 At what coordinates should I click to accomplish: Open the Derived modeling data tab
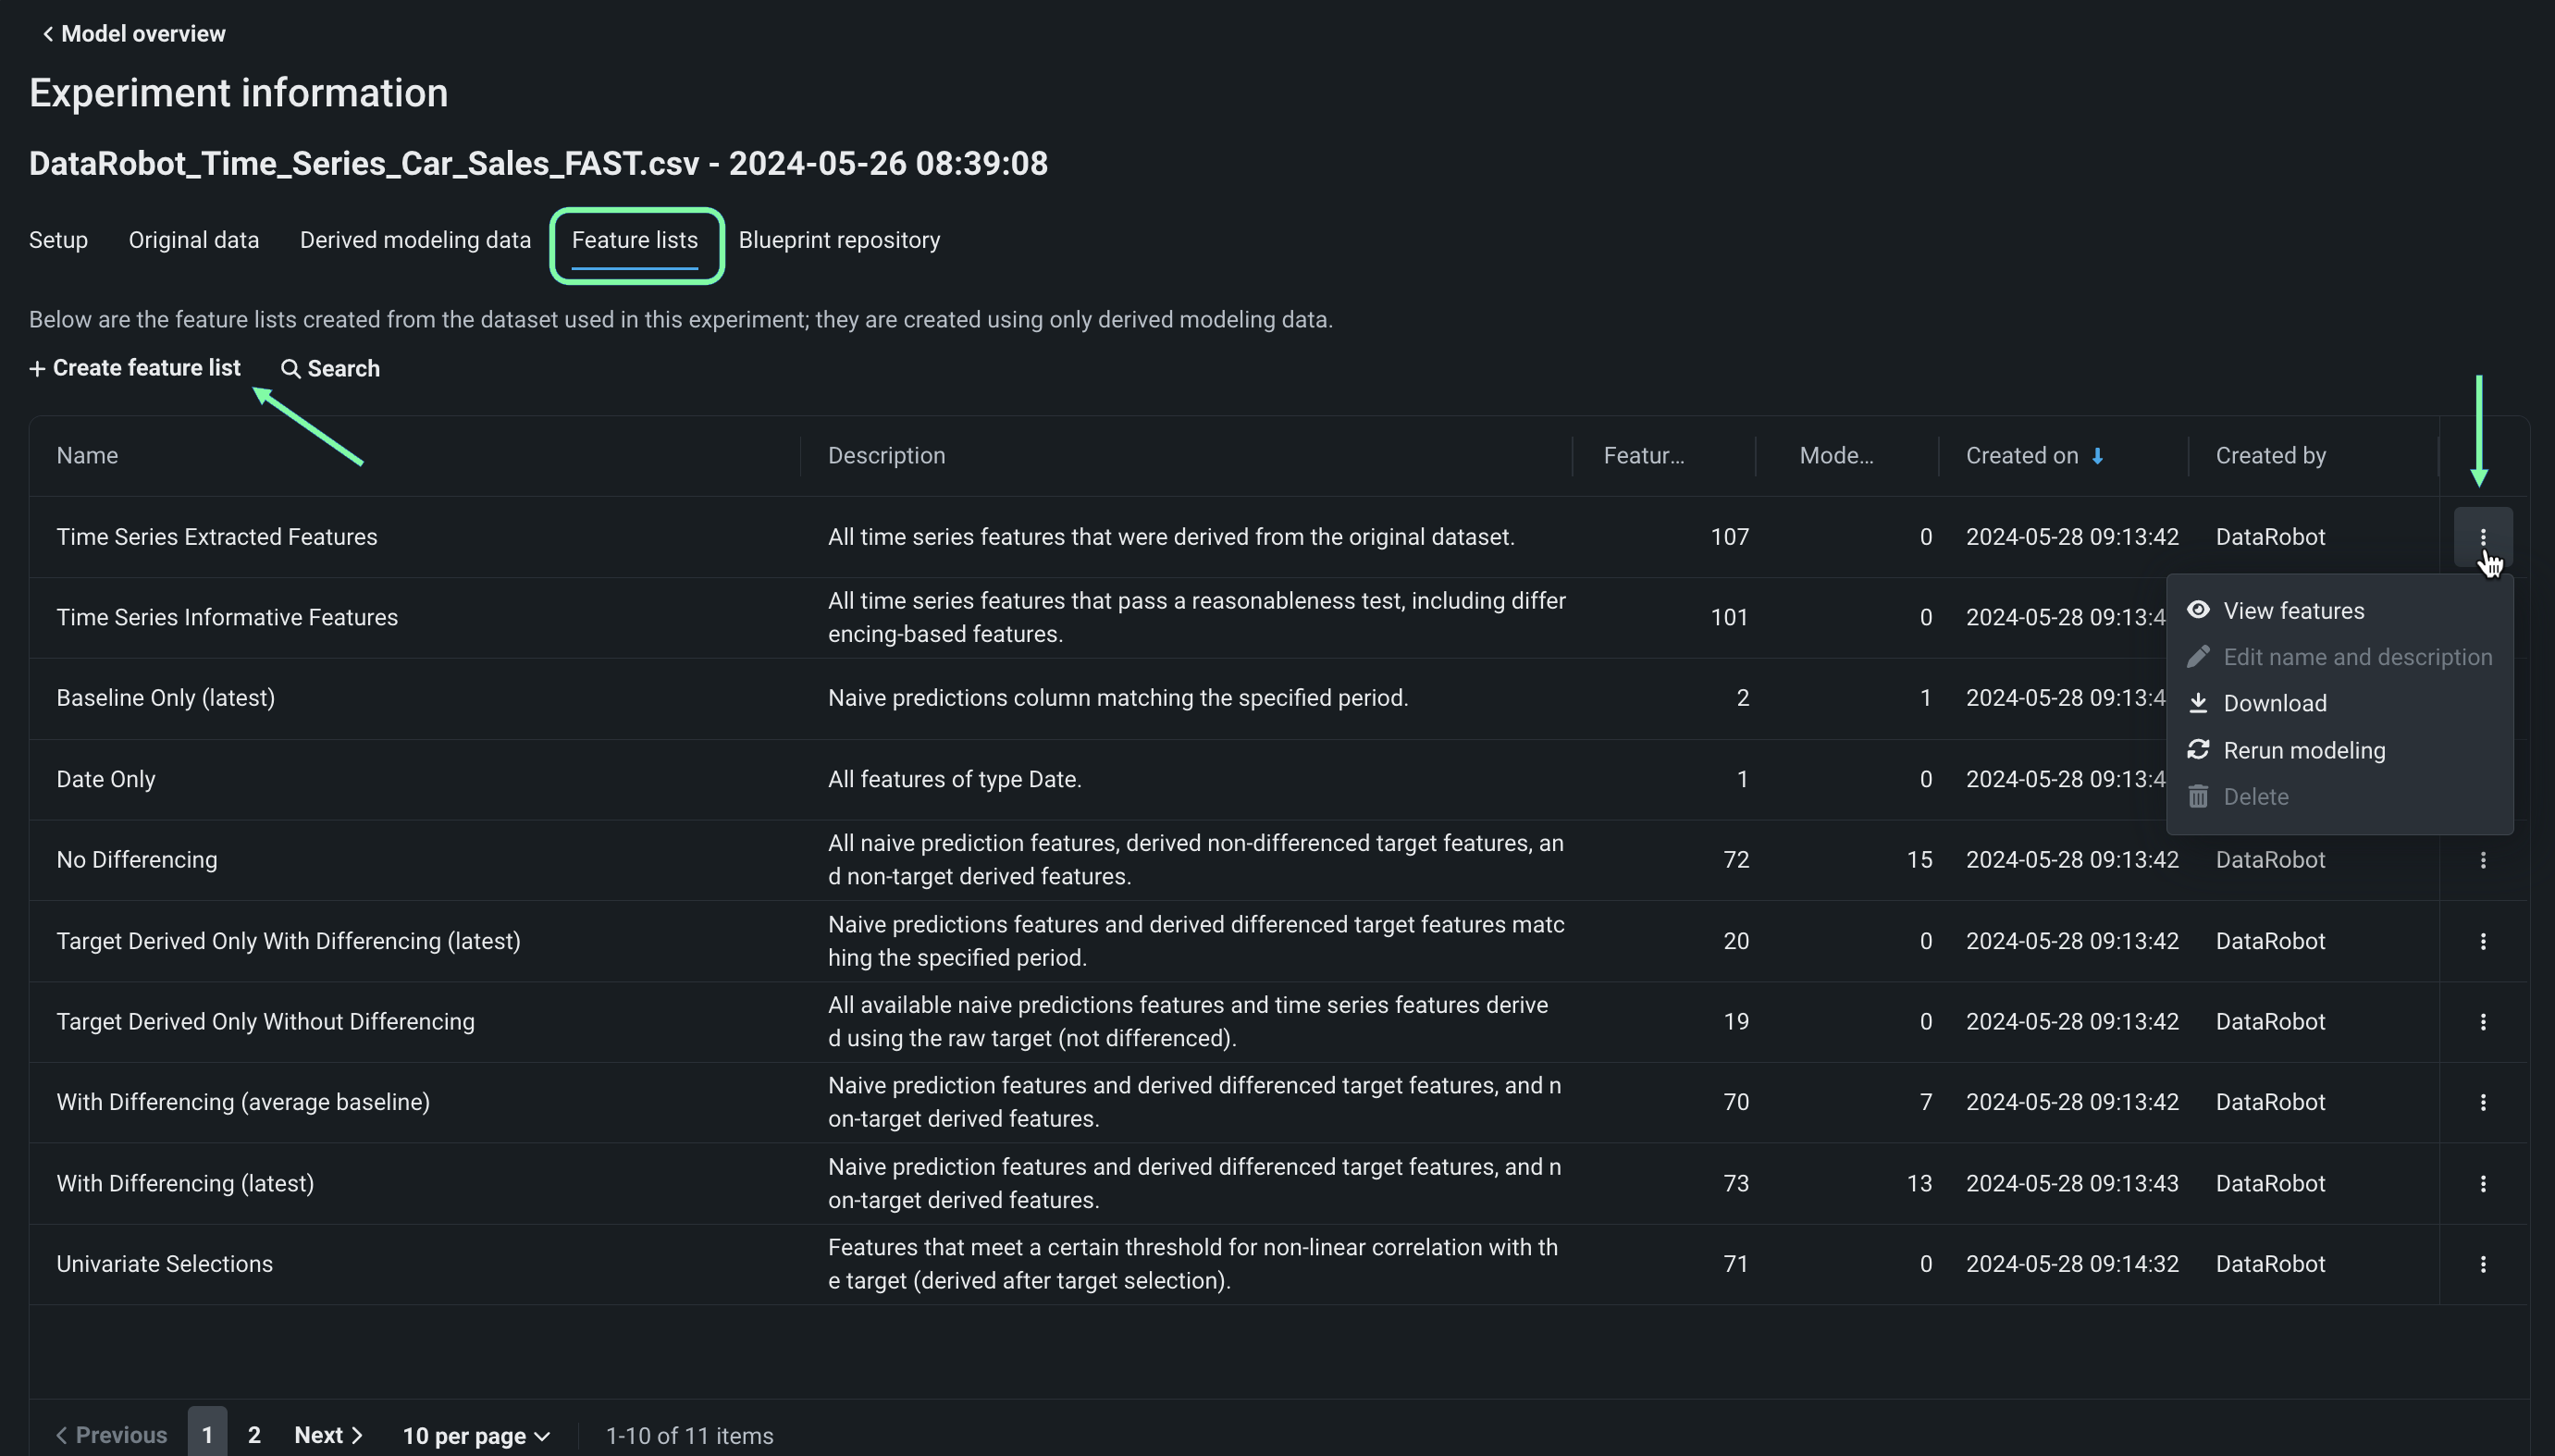click(x=414, y=240)
